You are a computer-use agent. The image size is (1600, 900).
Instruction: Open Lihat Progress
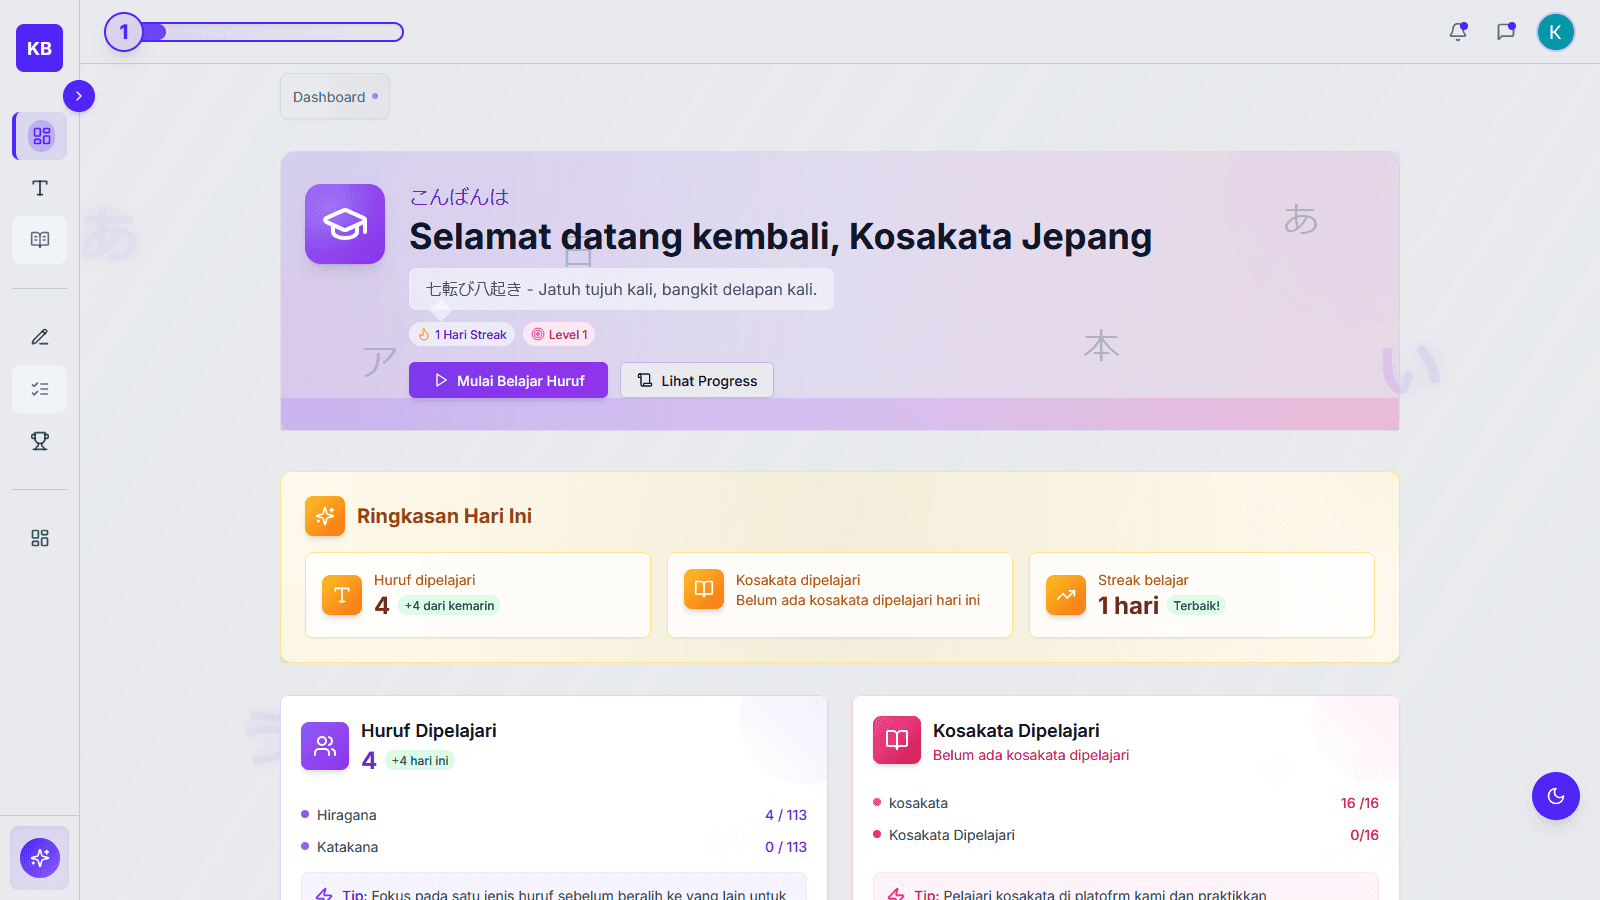click(x=696, y=380)
